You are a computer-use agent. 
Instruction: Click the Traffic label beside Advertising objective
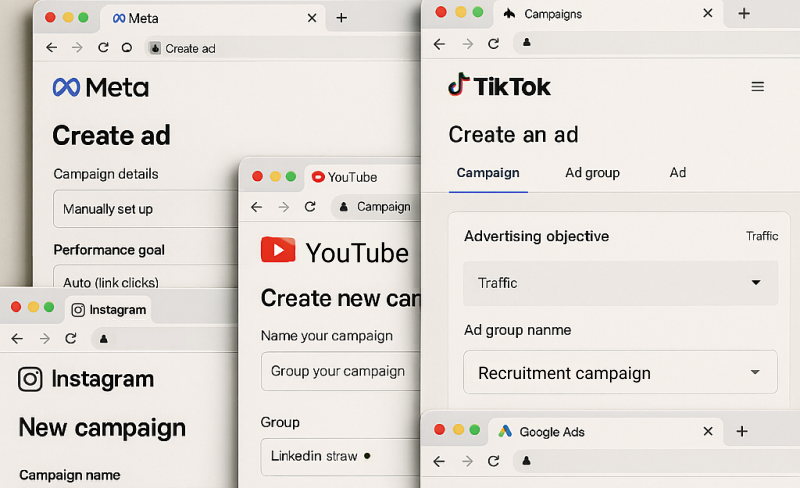coord(762,236)
